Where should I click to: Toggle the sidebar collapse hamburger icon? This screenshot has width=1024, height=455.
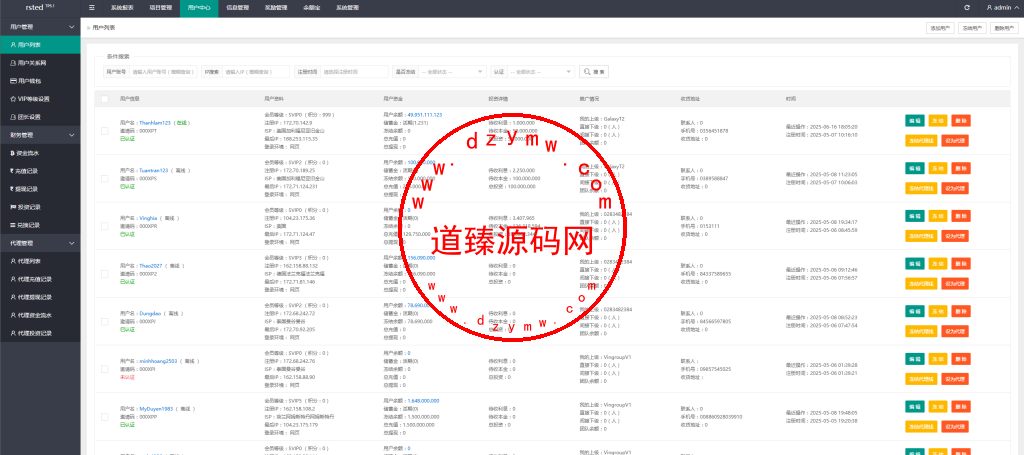pyautogui.click(x=91, y=8)
